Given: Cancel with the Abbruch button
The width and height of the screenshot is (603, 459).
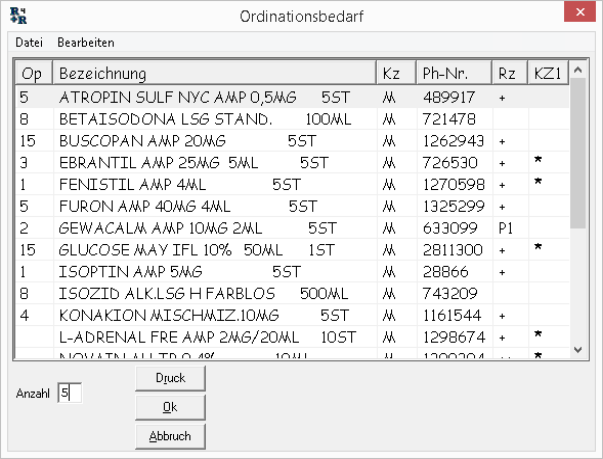Looking at the screenshot, I should pyautogui.click(x=170, y=436).
